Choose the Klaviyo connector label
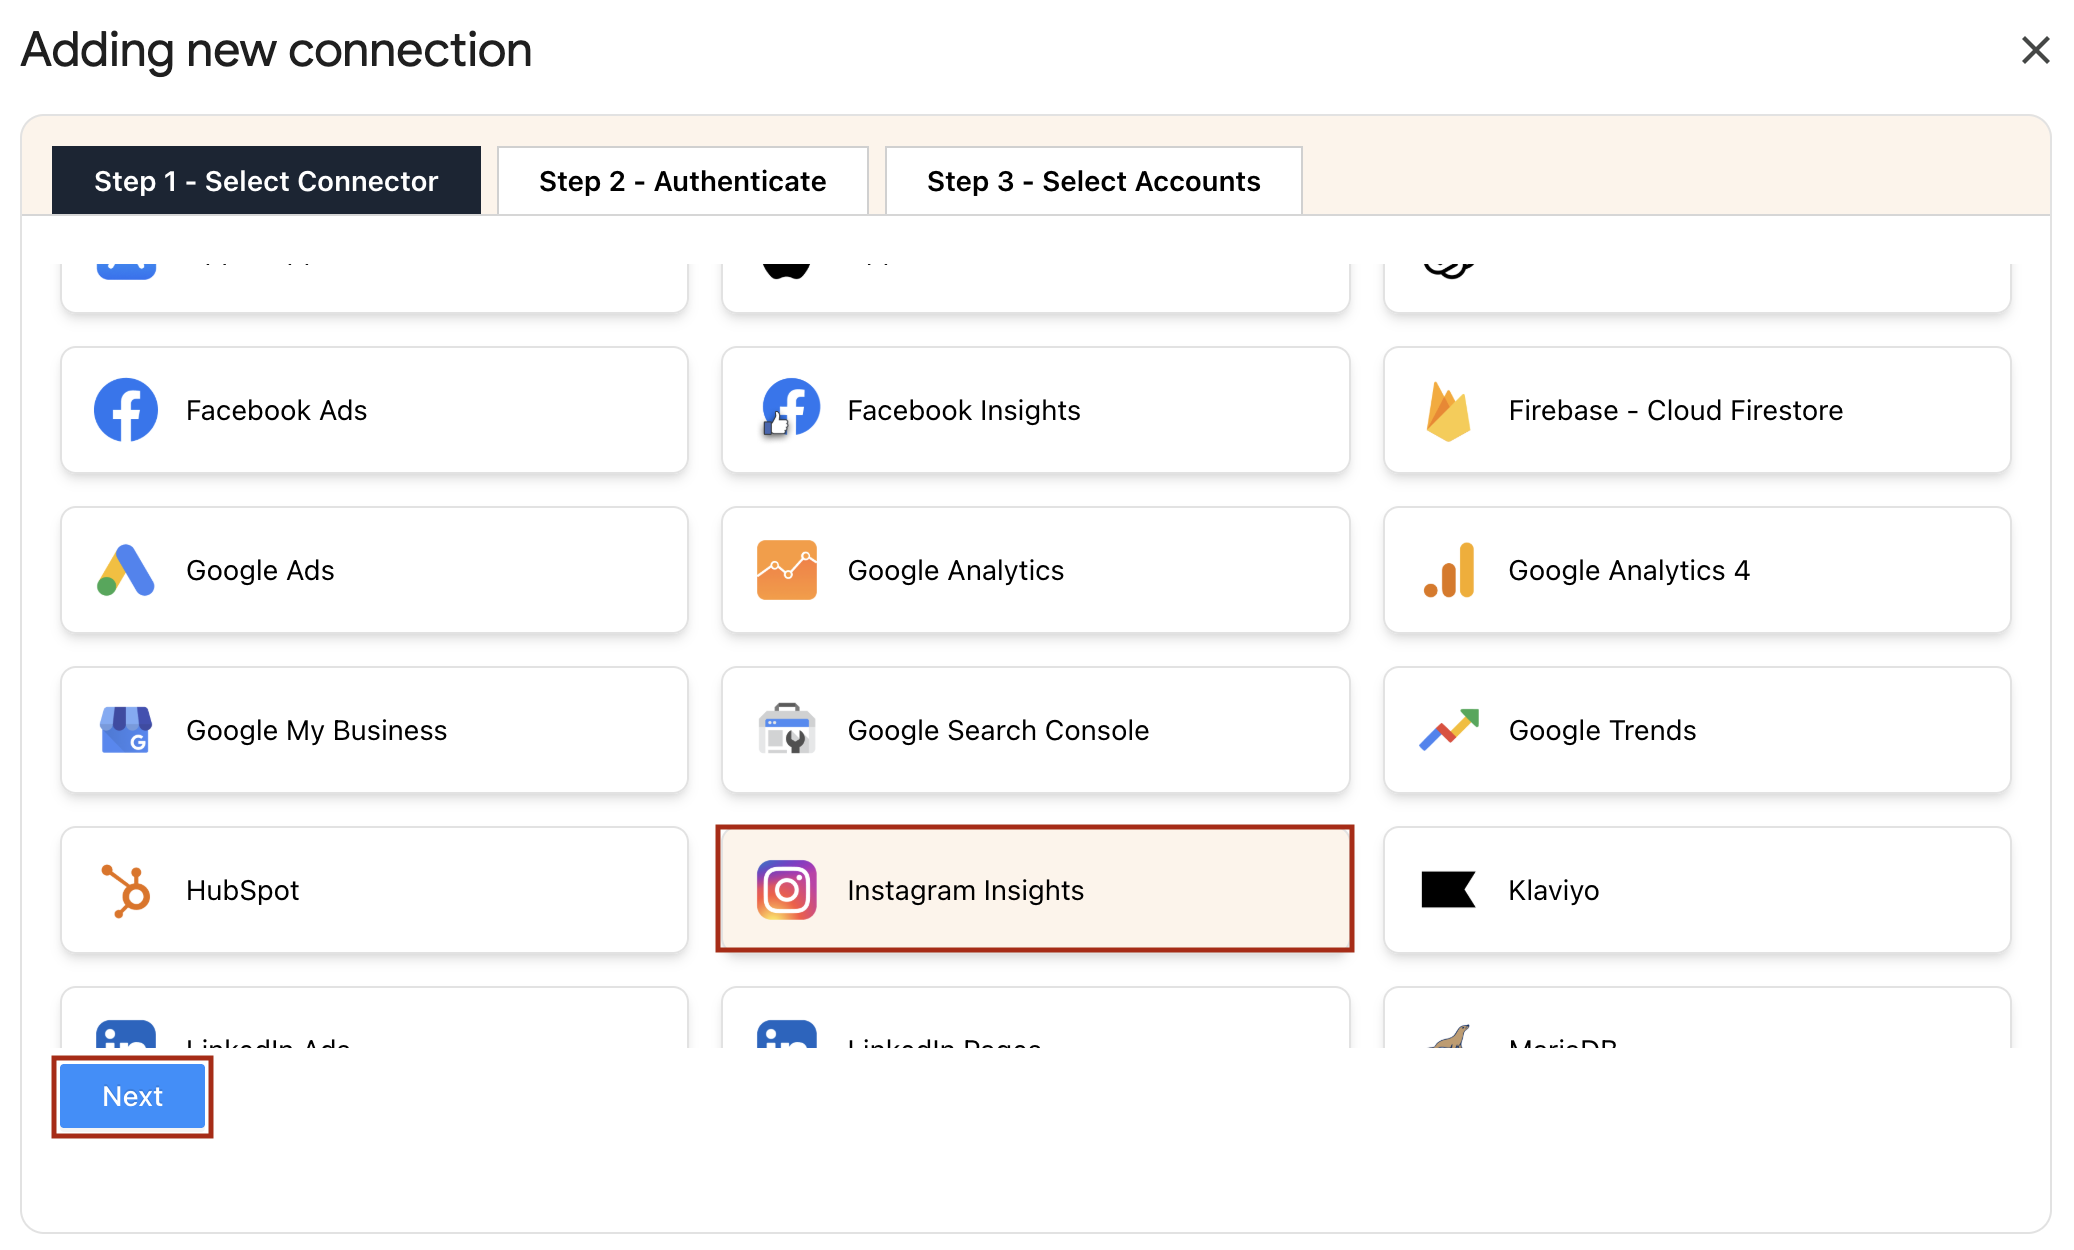The image size is (2074, 1250). pos(1554,890)
